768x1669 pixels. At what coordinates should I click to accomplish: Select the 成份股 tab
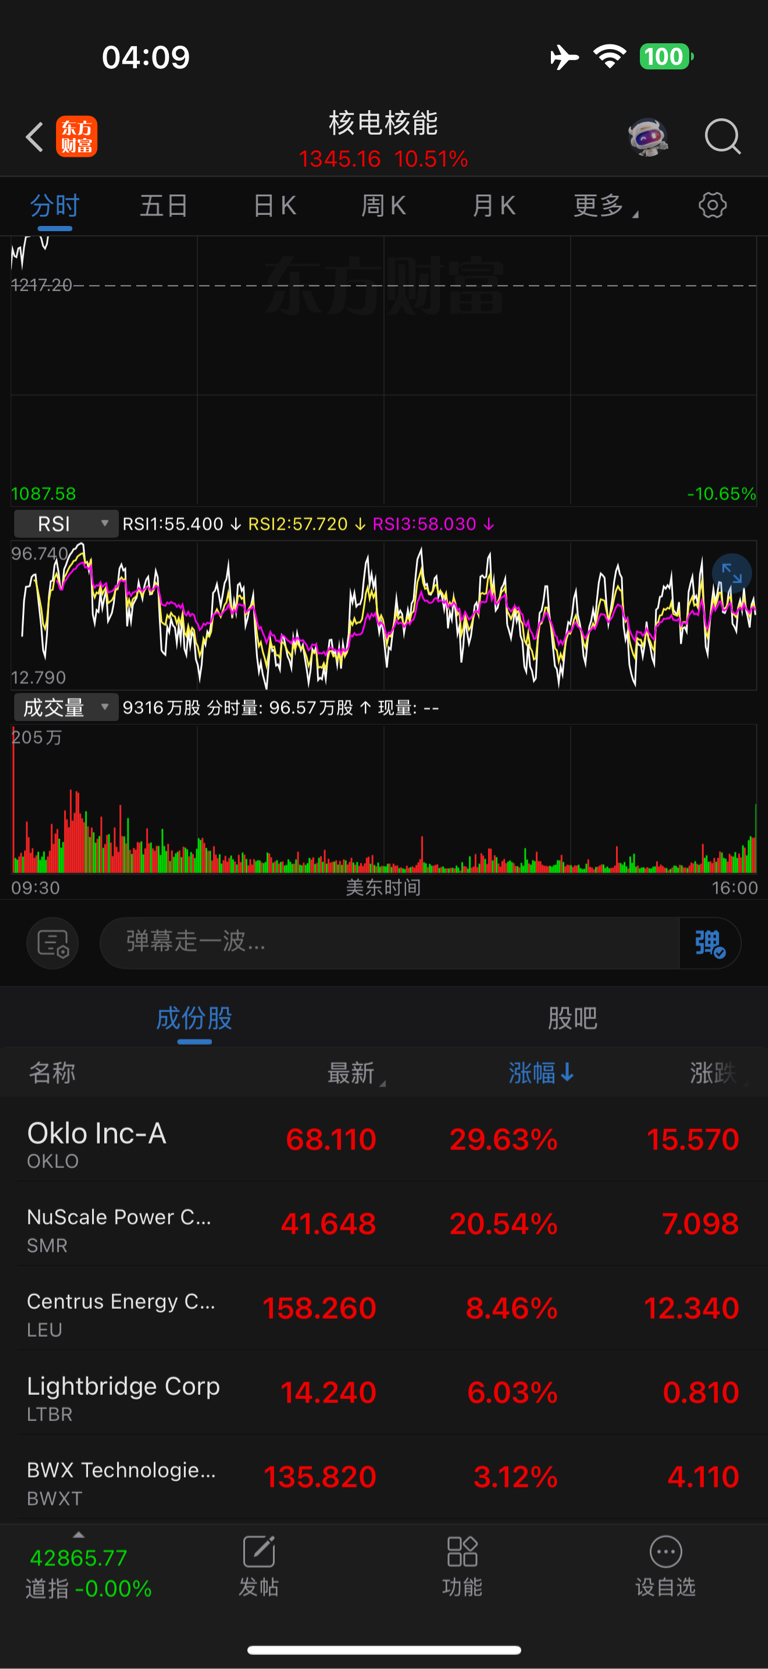pyautogui.click(x=194, y=1018)
